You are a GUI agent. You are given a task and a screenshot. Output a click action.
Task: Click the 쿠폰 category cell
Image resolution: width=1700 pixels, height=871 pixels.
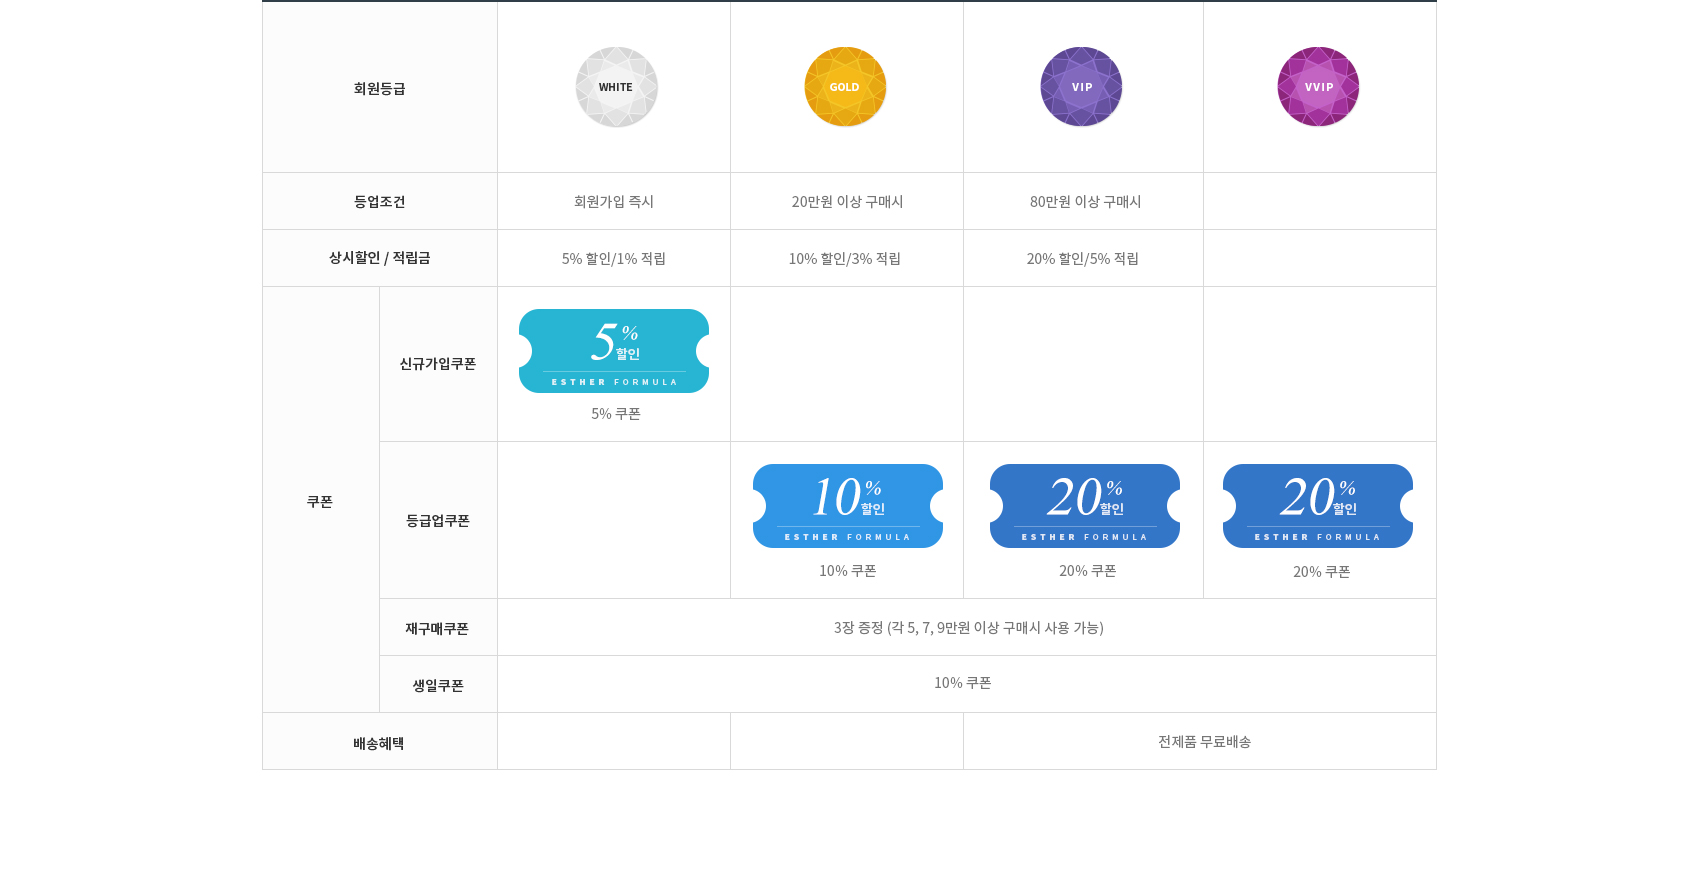(x=320, y=502)
